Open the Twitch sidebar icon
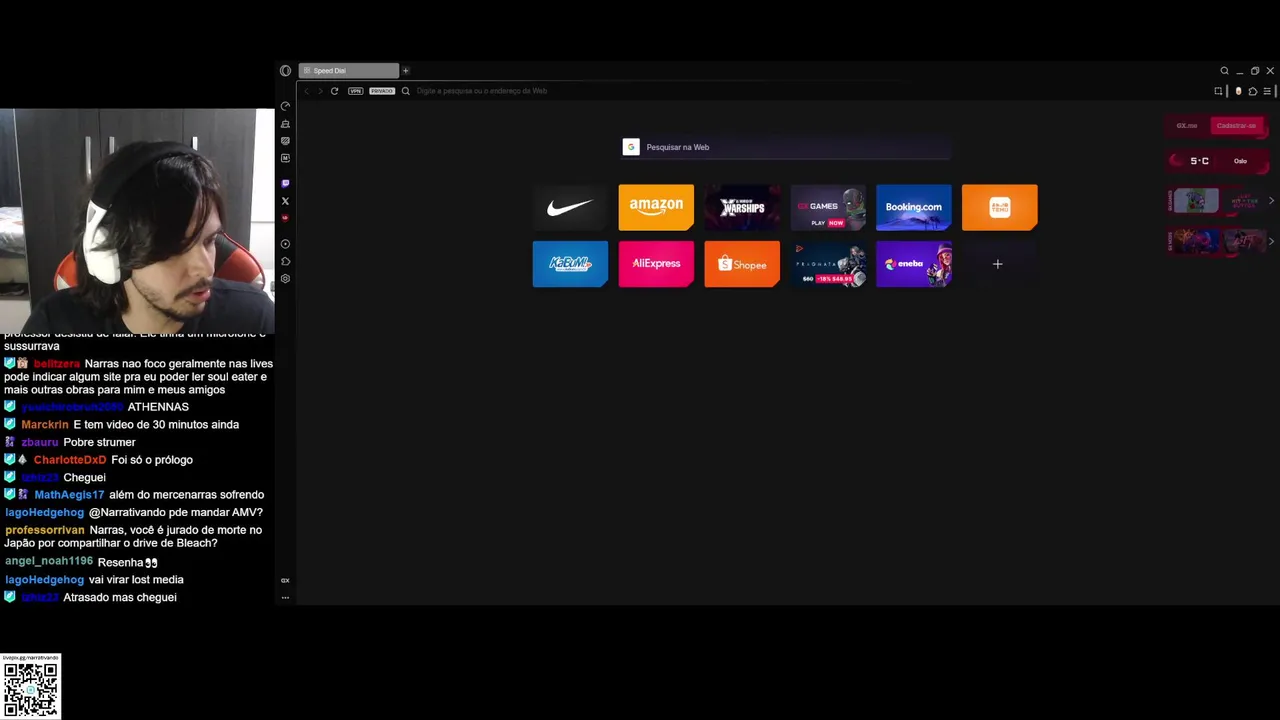The image size is (1280, 720). [285, 184]
